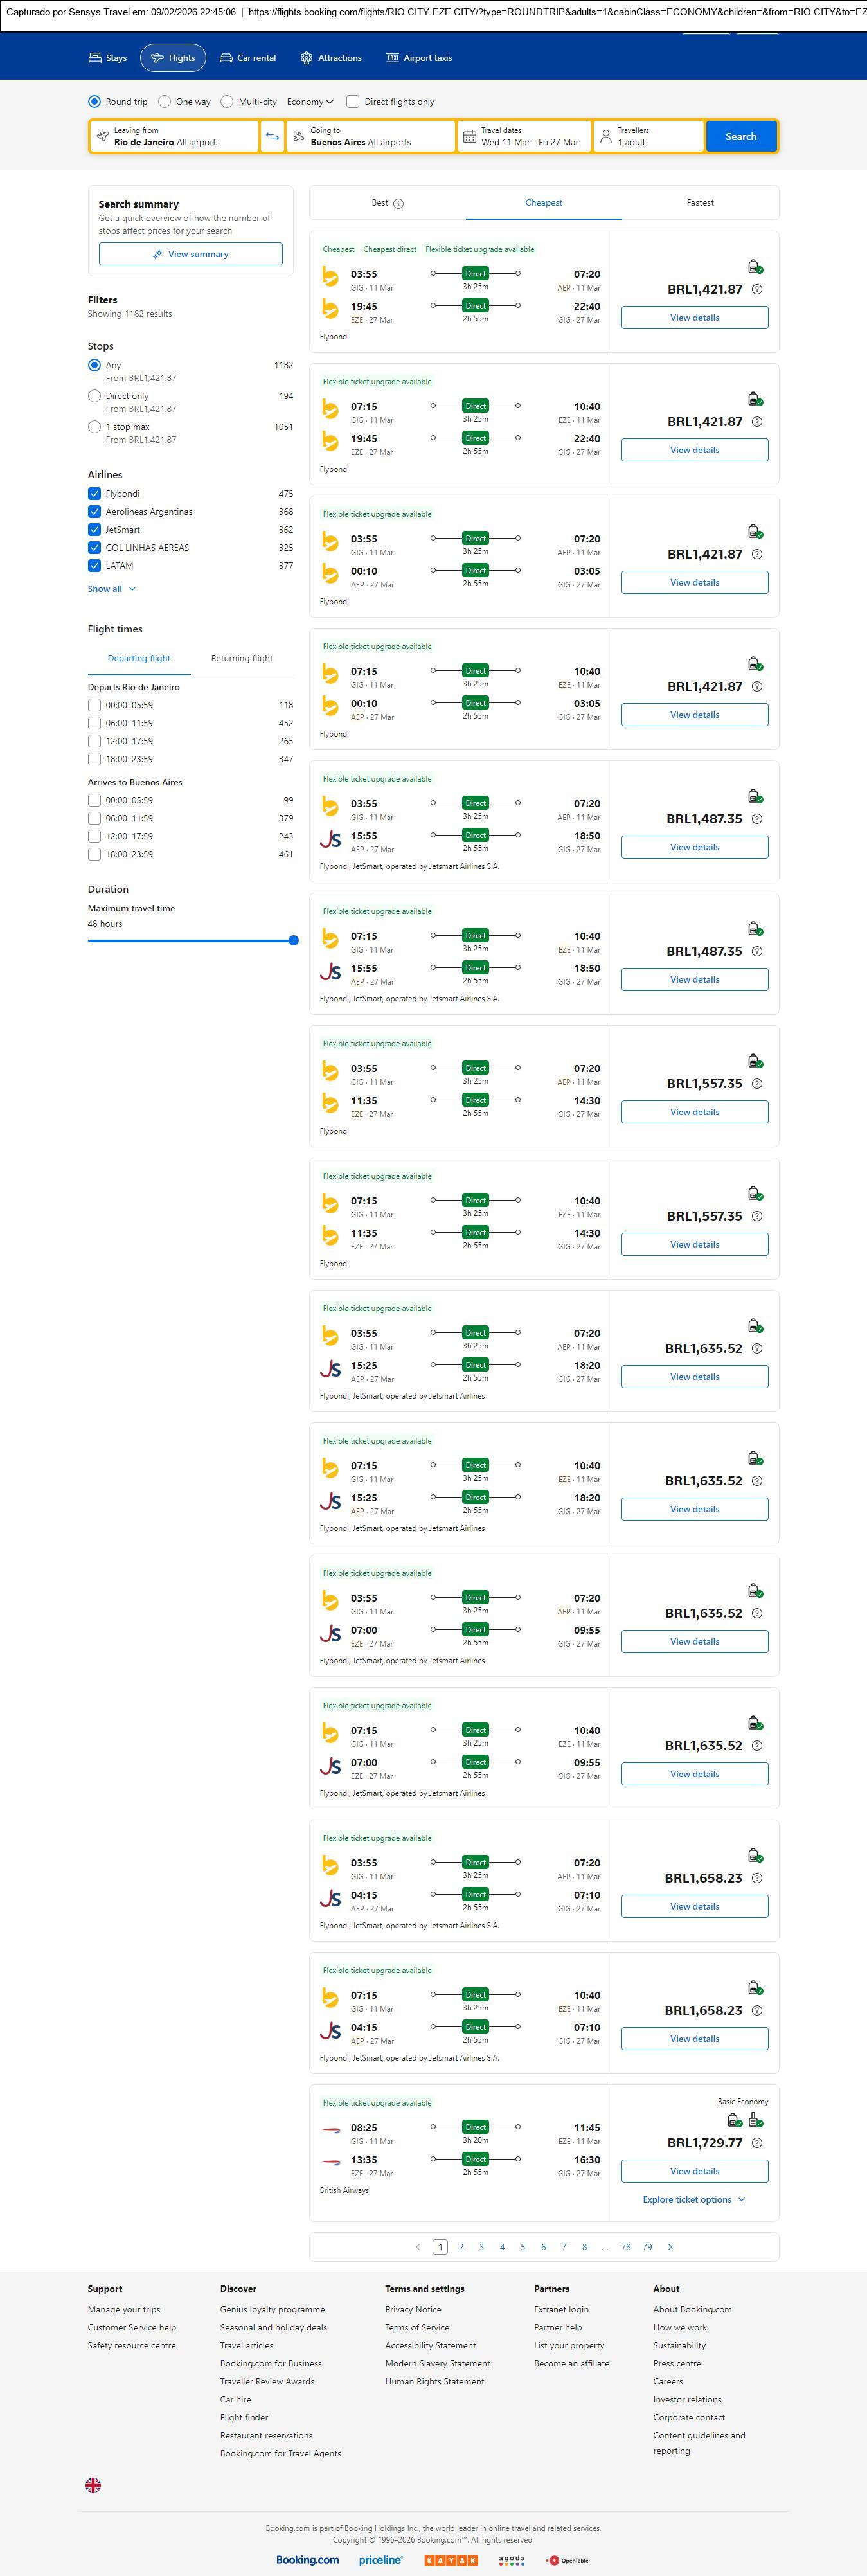Switch to the Returning flight tab
867x2576 pixels.
point(242,658)
